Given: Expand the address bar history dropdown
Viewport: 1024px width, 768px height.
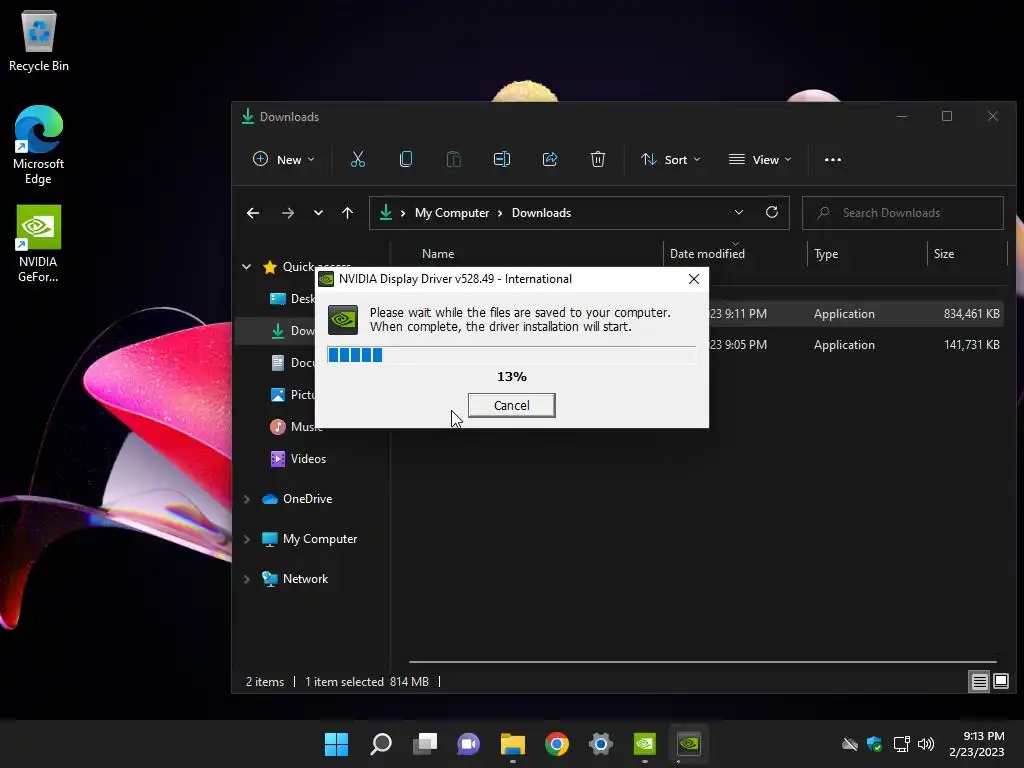Looking at the screenshot, I should [739, 212].
